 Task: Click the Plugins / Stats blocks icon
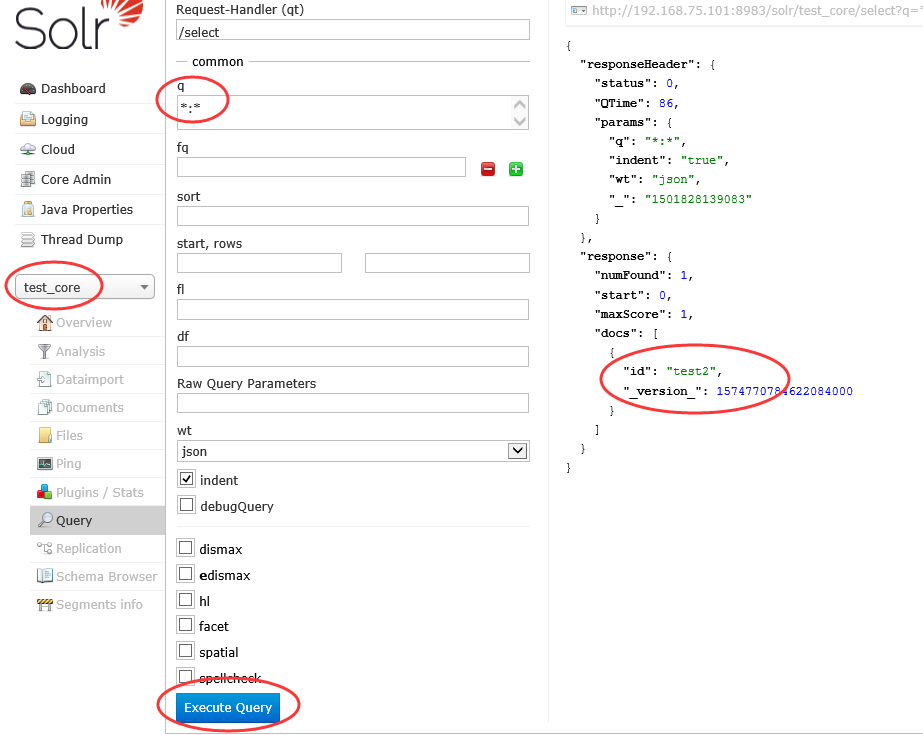click(x=45, y=492)
